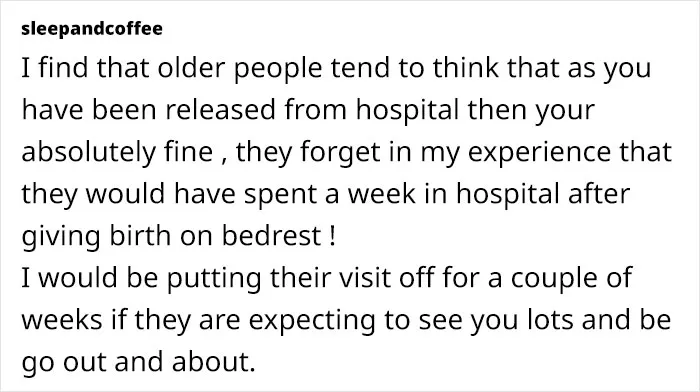Click the word "experience" in third line

pos(539,152)
